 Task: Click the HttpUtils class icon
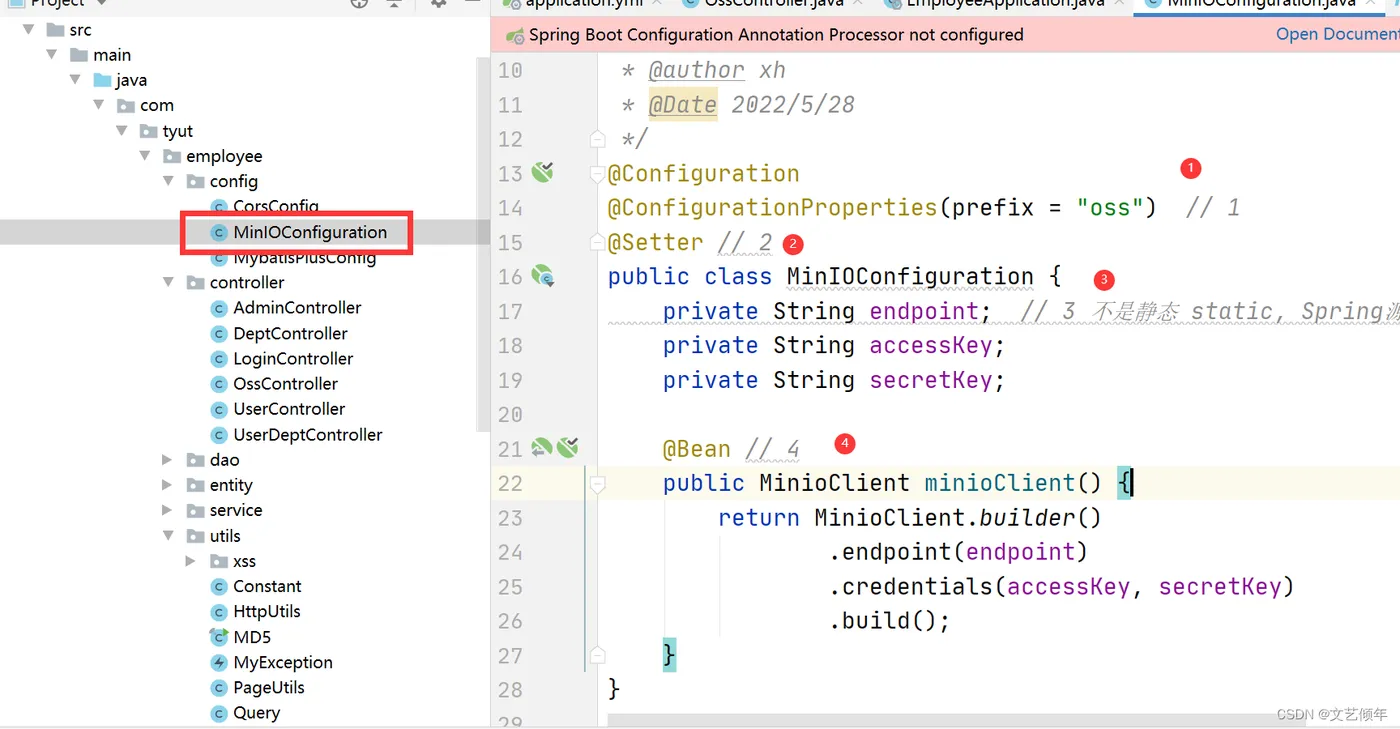219,612
